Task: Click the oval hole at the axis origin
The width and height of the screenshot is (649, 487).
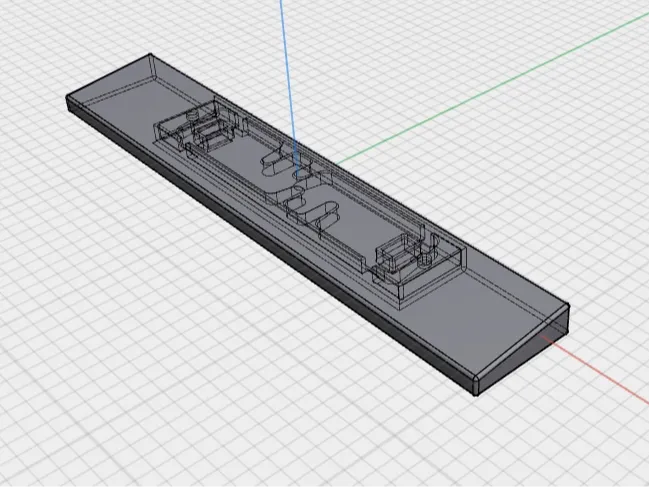Action: coord(302,177)
